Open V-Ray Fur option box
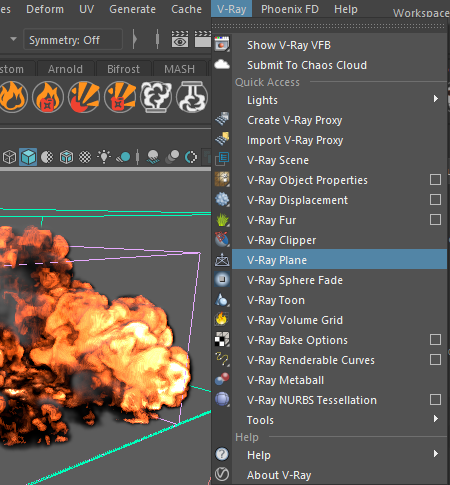 [x=435, y=220]
